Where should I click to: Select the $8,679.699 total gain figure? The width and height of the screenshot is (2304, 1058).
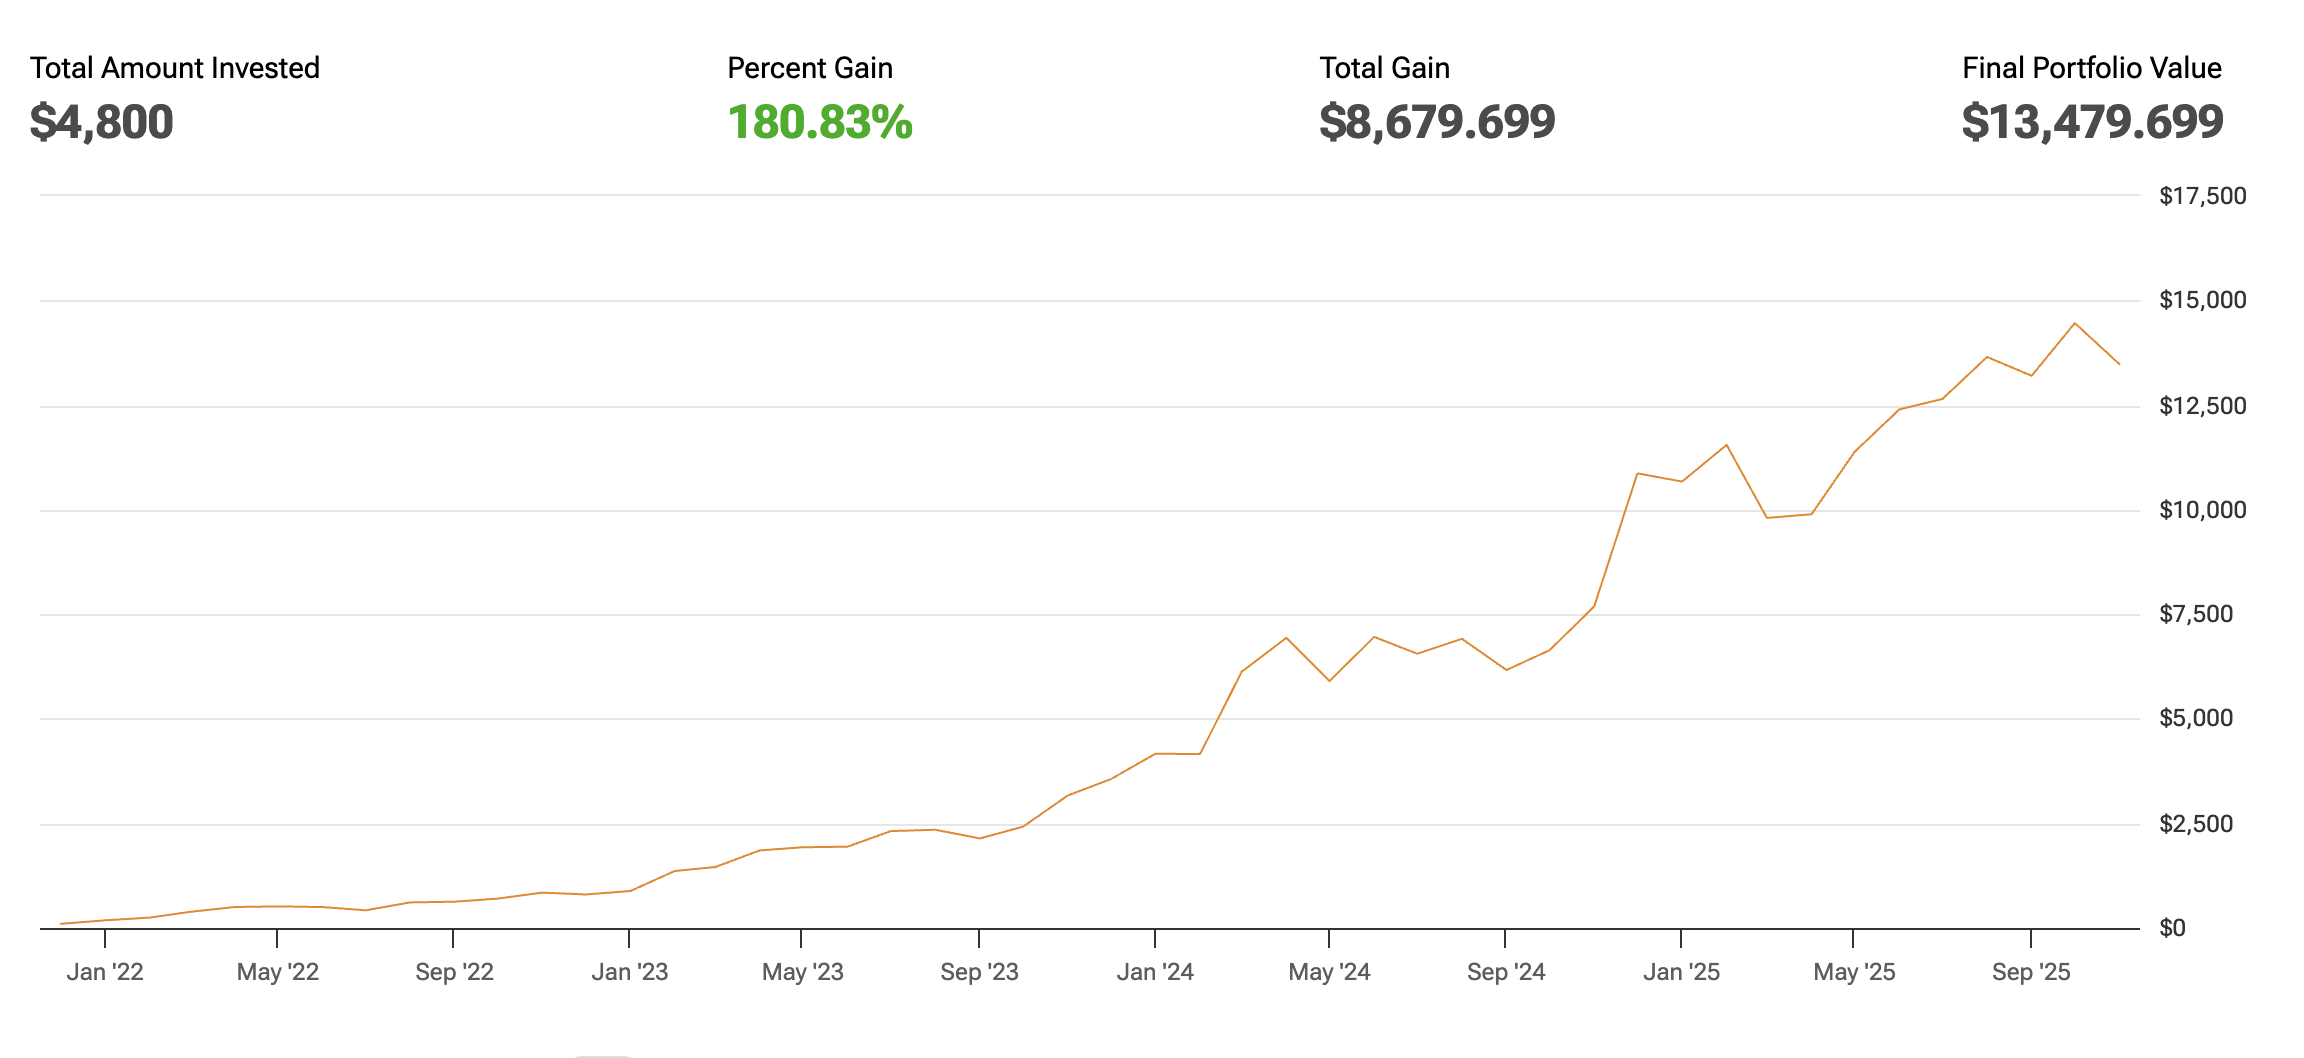[1437, 122]
